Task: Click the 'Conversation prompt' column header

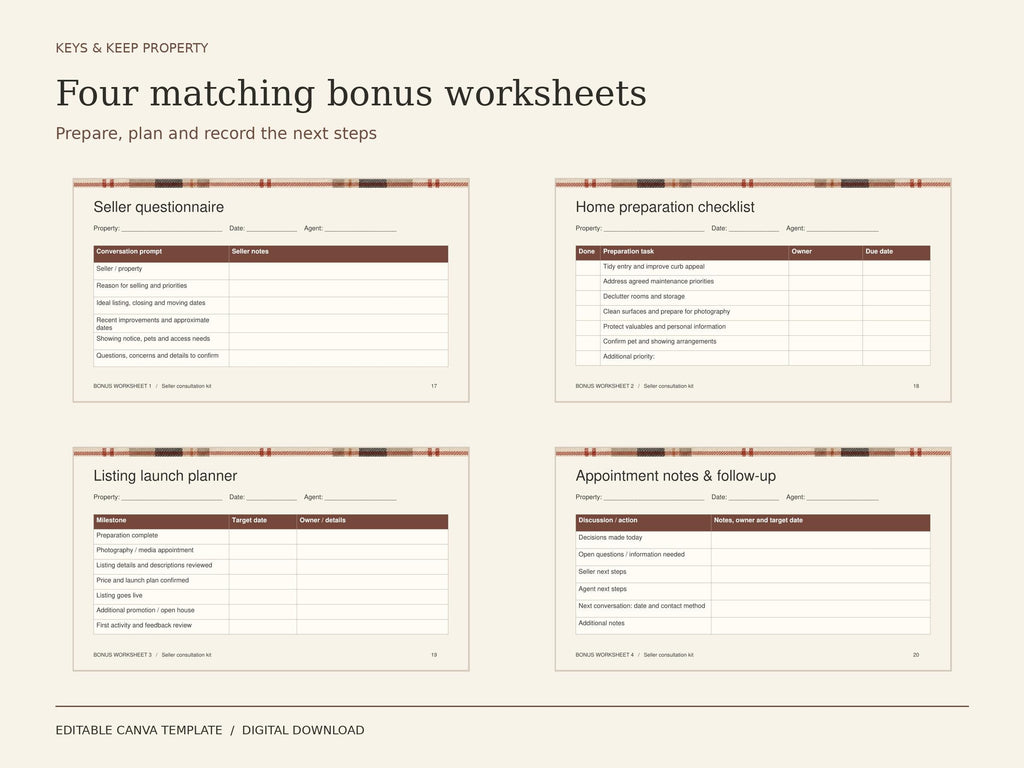Action: [161, 252]
